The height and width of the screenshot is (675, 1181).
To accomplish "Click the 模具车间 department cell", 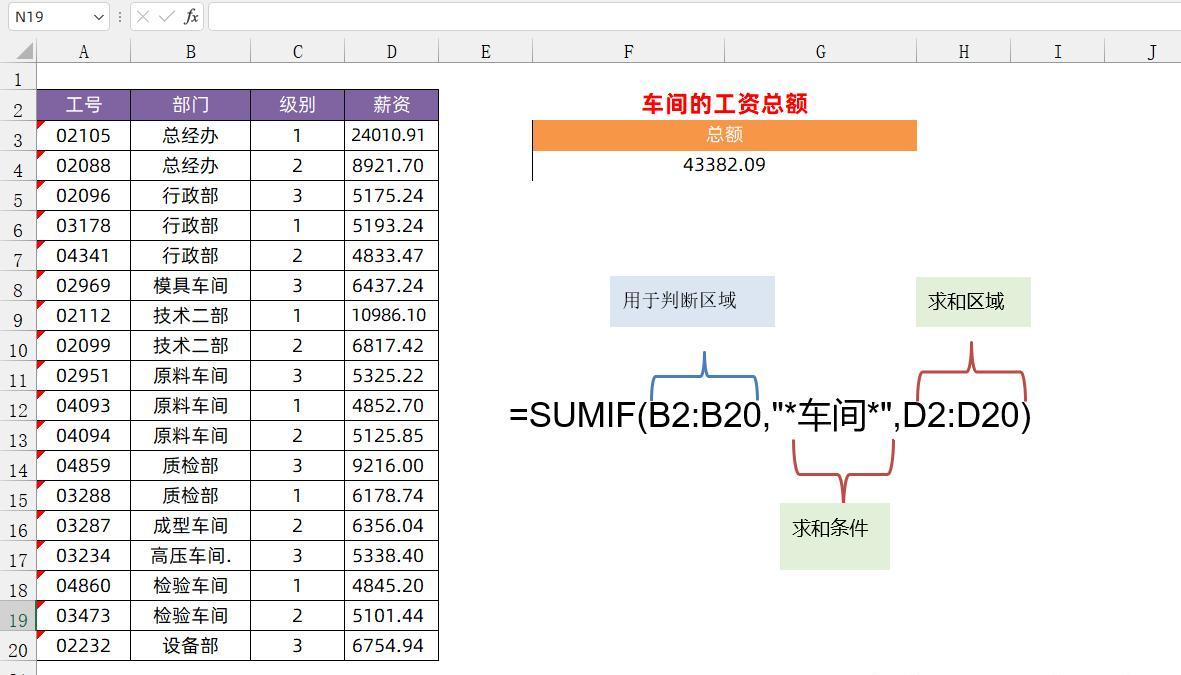I will click(191, 286).
